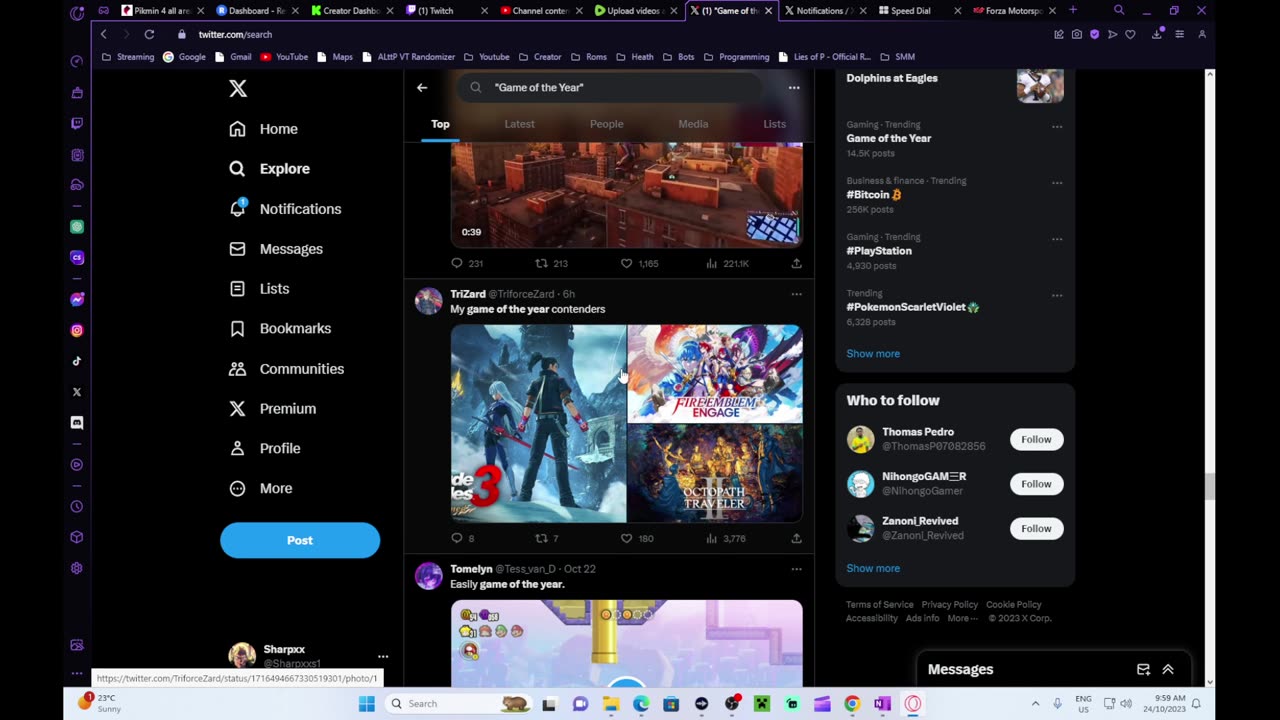Reply to TriZard's post
The height and width of the screenshot is (720, 1280).
[462, 538]
